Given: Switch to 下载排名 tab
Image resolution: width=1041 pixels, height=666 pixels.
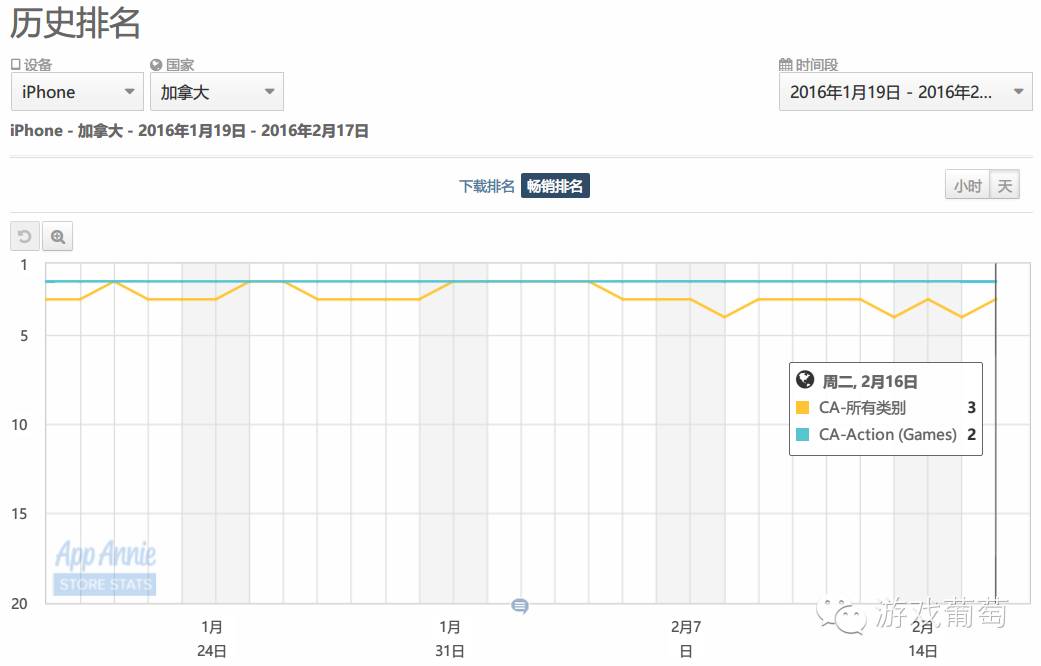Looking at the screenshot, I should [x=487, y=186].
